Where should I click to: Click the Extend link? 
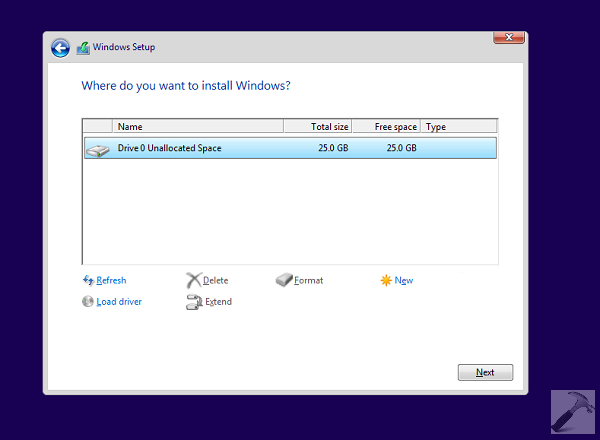point(218,302)
